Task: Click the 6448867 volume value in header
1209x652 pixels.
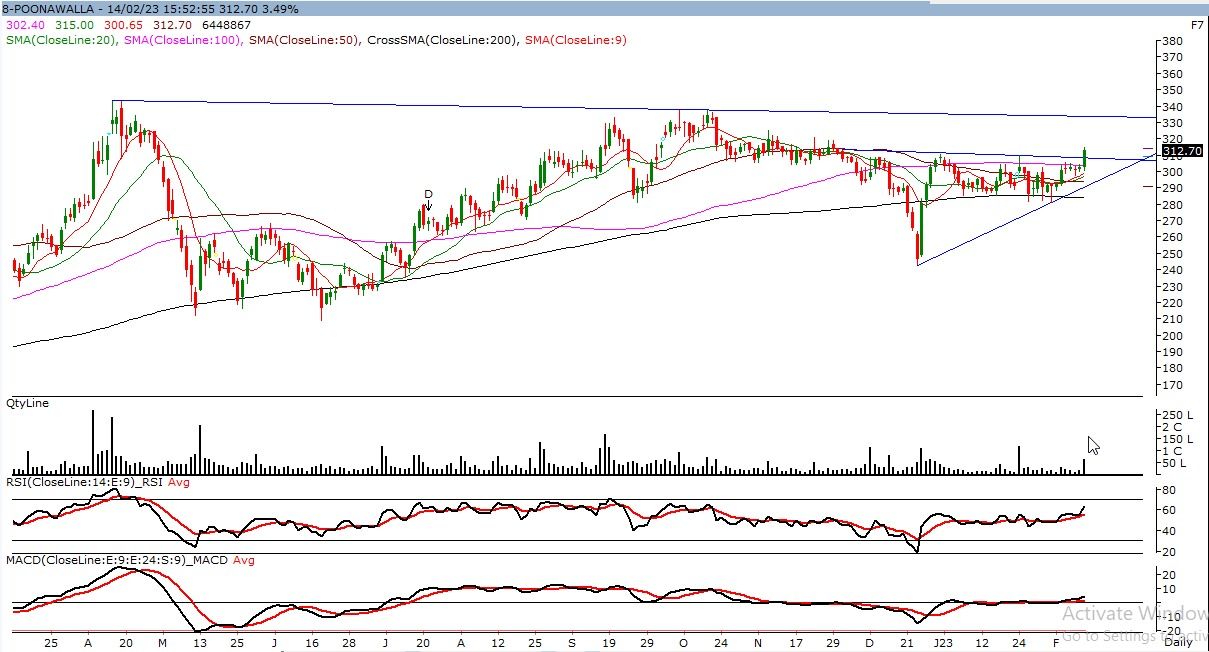Action: 224,24
